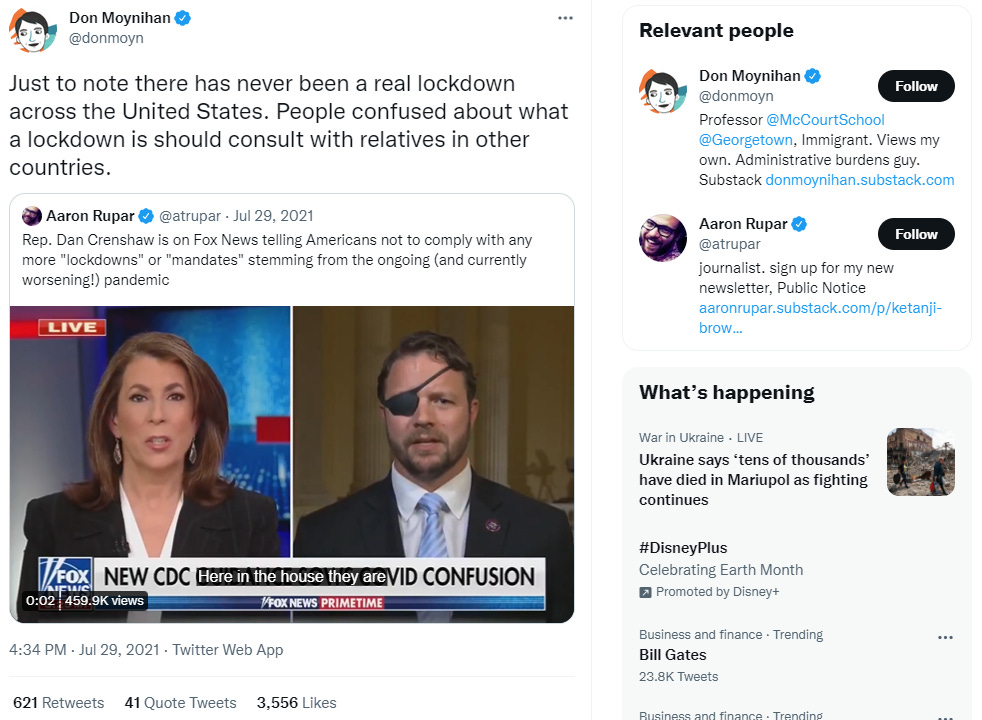This screenshot has height=720, width=982.
Task: Open the #DisneyPlus promoted trend
Action: coord(720,569)
